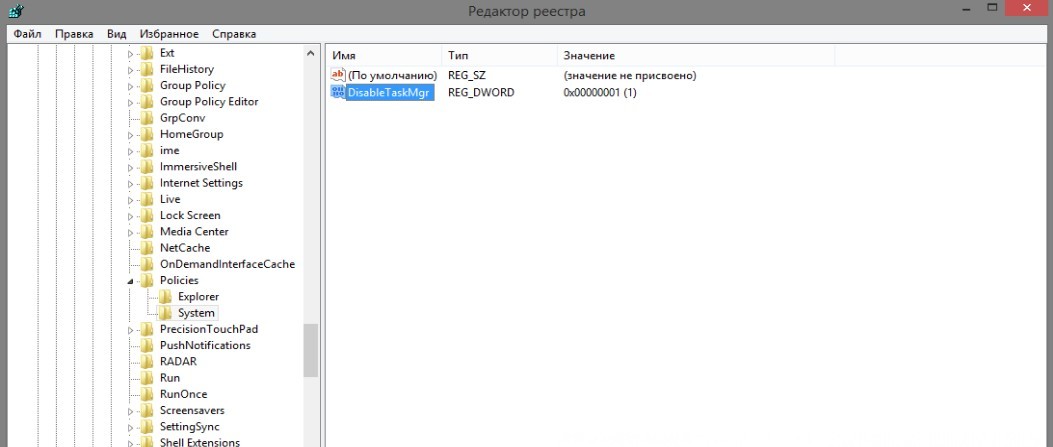Click the Internet Settings folder icon
Screen dimensions: 1053x447
coord(147,183)
